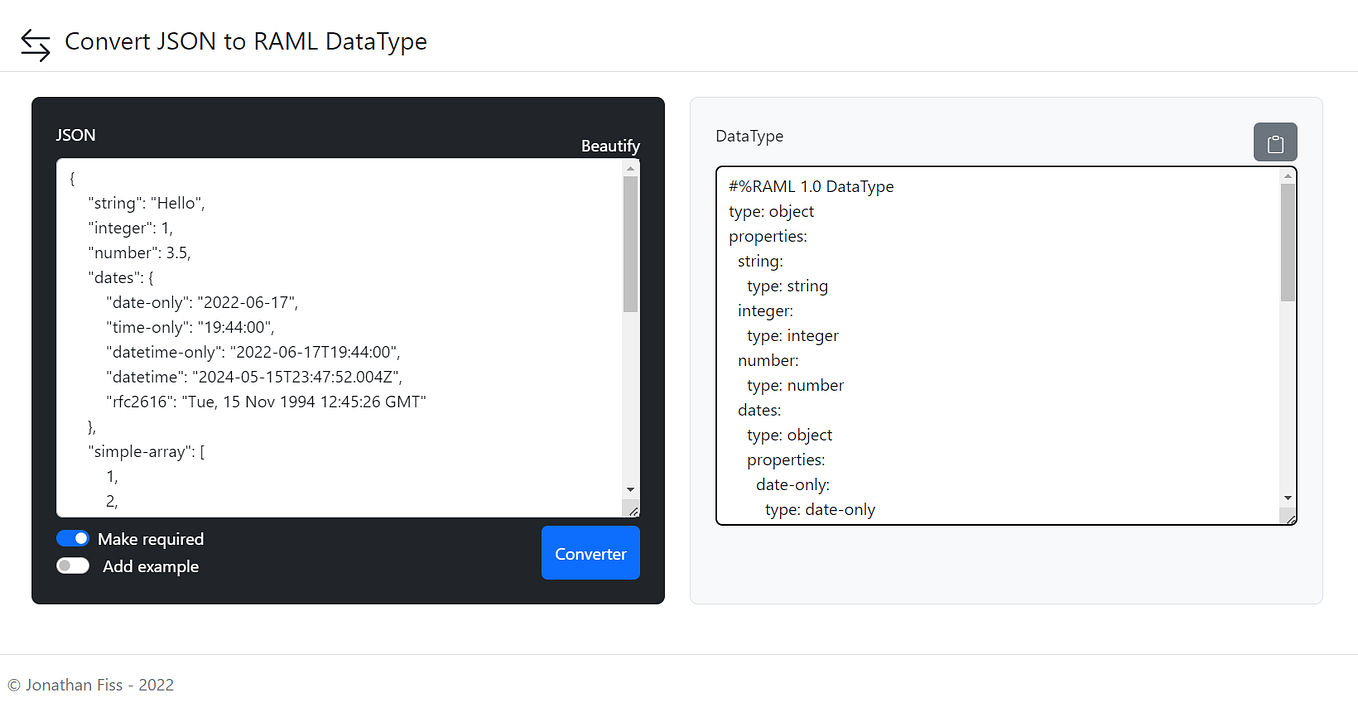The width and height of the screenshot is (1358, 712).
Task: Click the JSON panel header label
Action: click(75, 134)
